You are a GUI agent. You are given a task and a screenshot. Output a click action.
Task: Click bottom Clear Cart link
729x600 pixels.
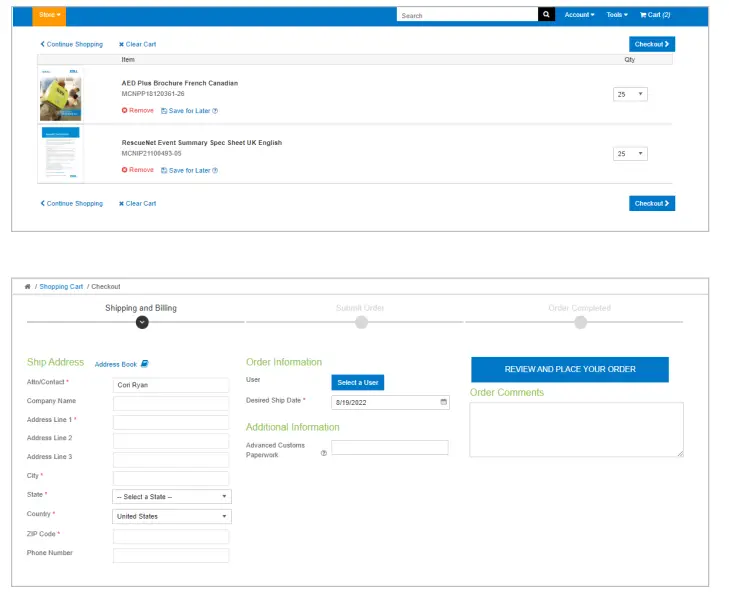click(138, 204)
